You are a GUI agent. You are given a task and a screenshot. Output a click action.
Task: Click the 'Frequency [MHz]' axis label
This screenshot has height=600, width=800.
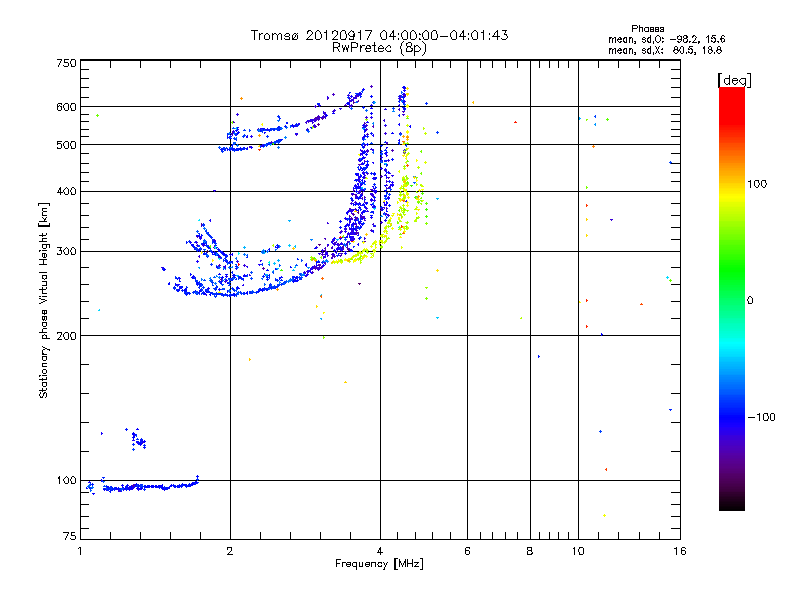coord(379,564)
